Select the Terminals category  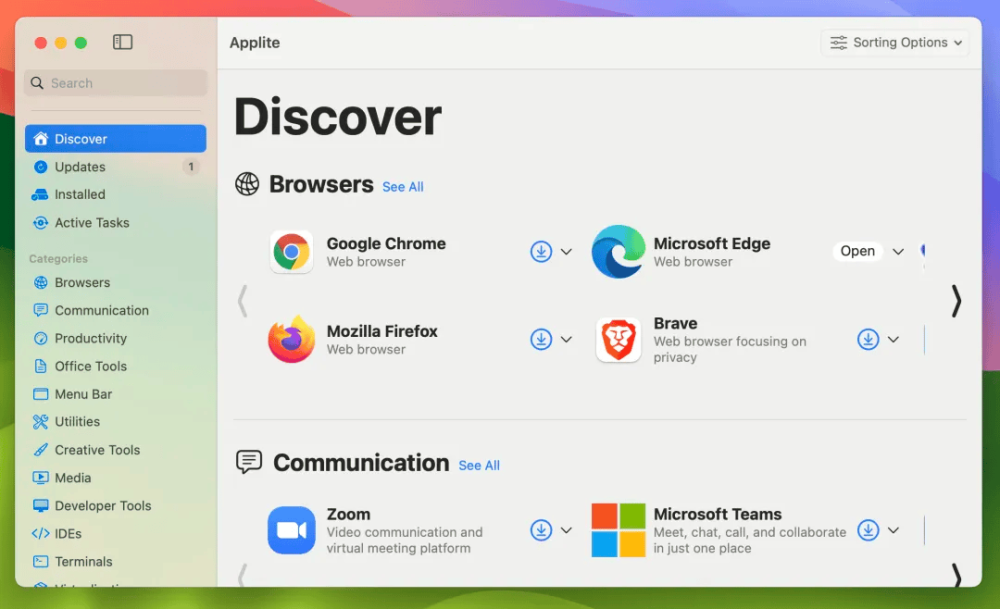pos(115,561)
